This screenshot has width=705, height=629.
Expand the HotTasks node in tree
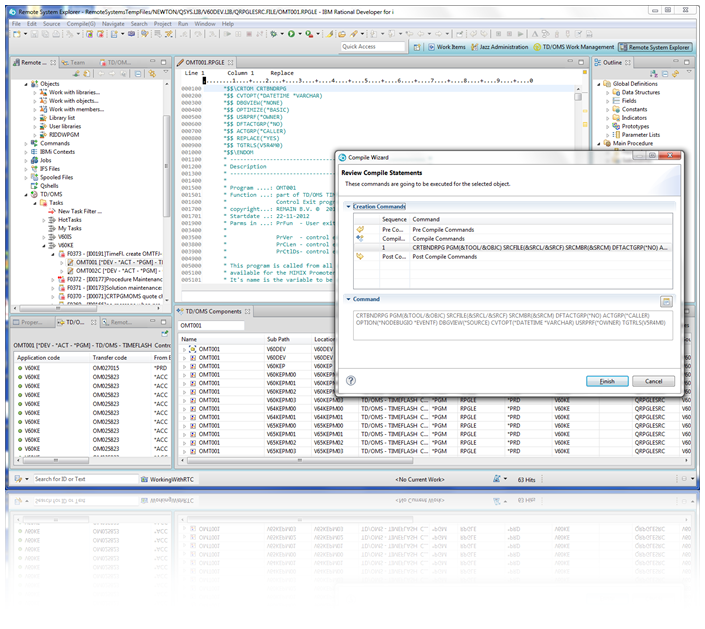[44, 220]
